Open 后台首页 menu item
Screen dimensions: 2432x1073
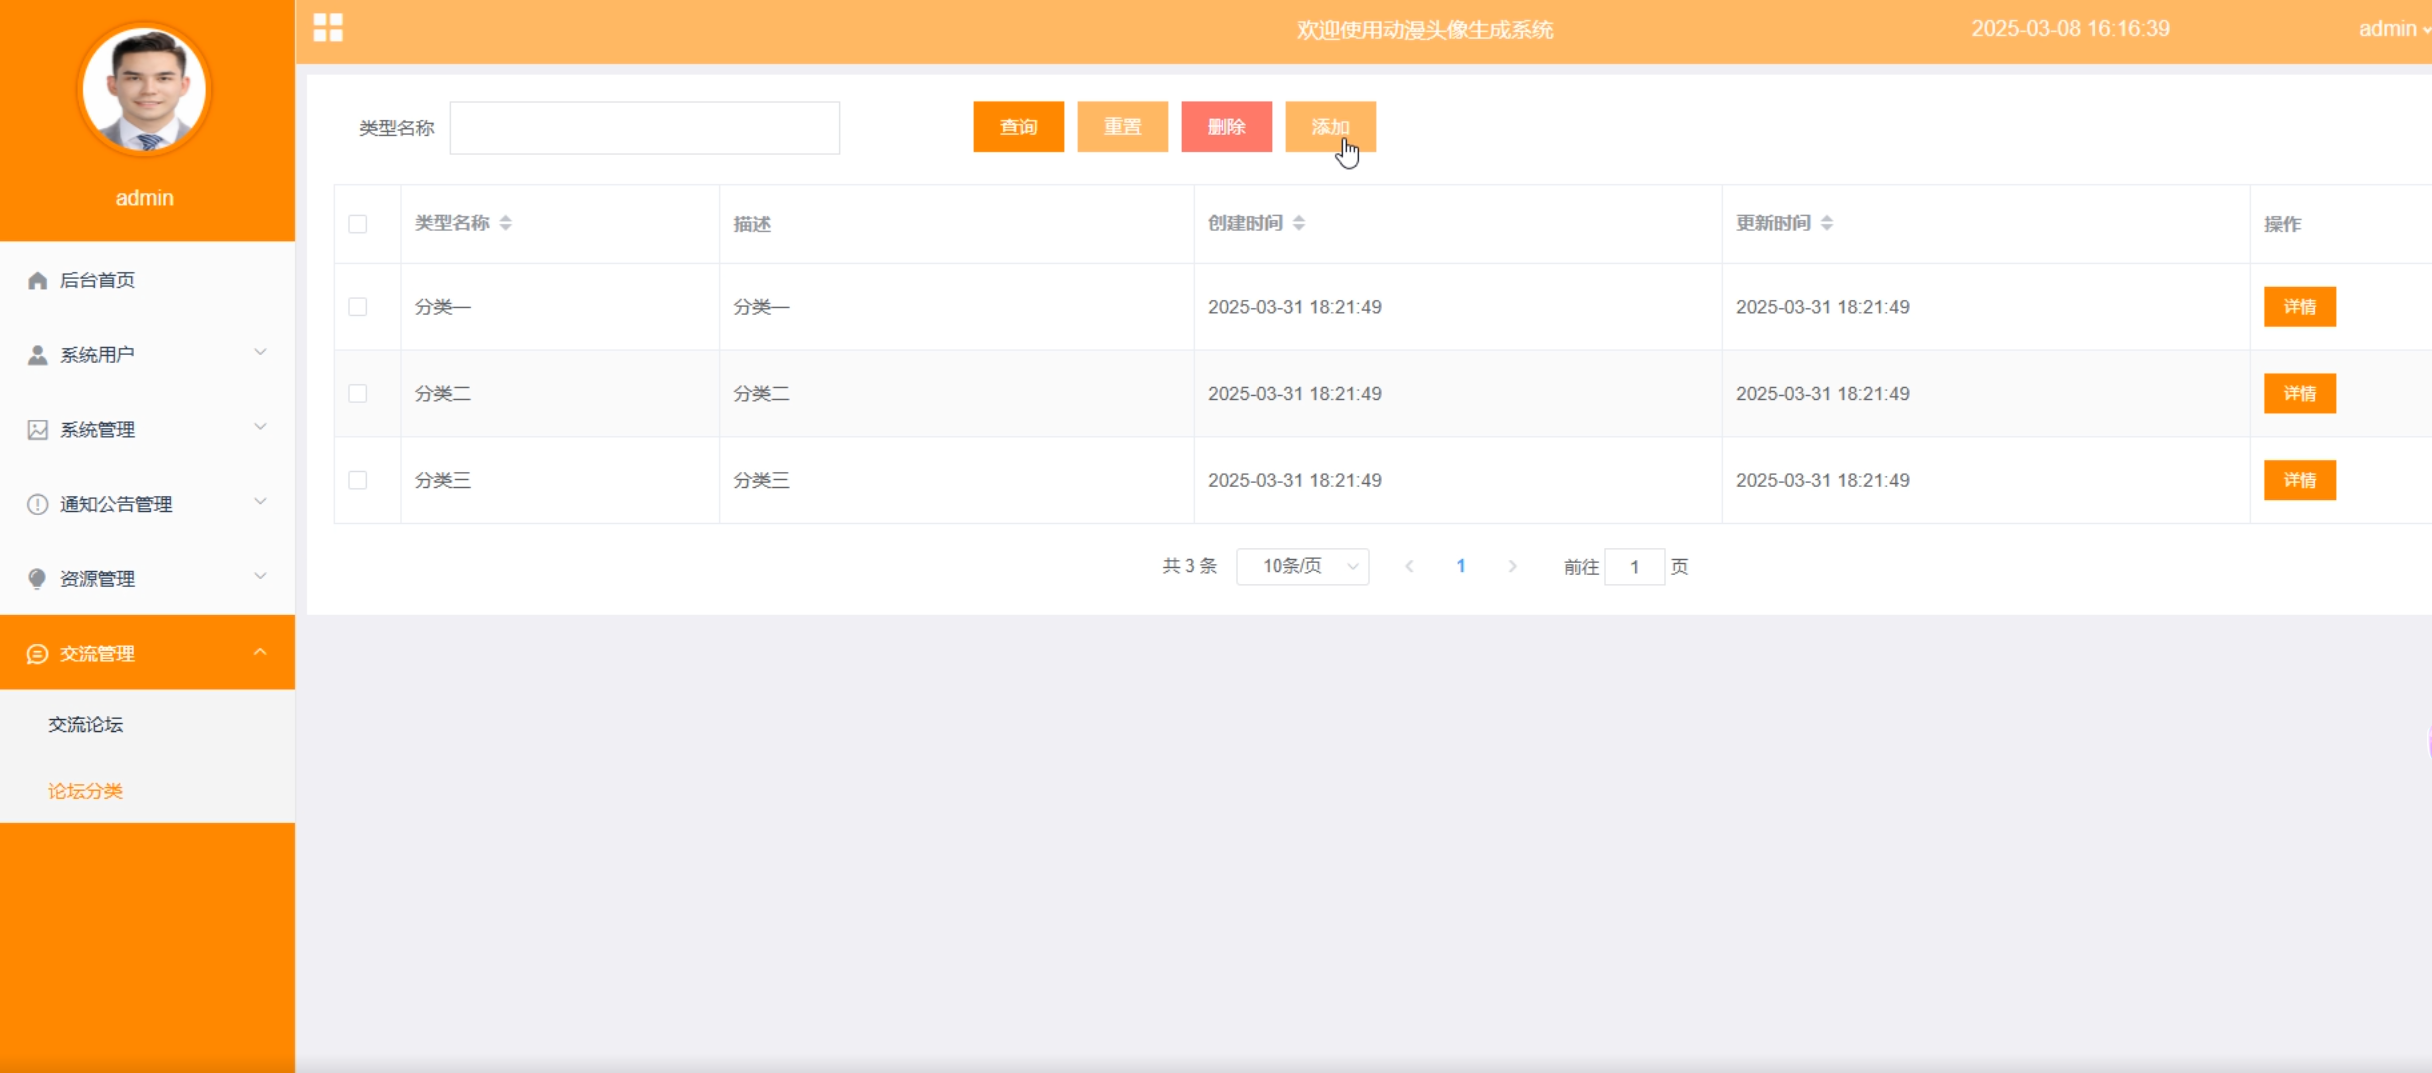(x=147, y=280)
